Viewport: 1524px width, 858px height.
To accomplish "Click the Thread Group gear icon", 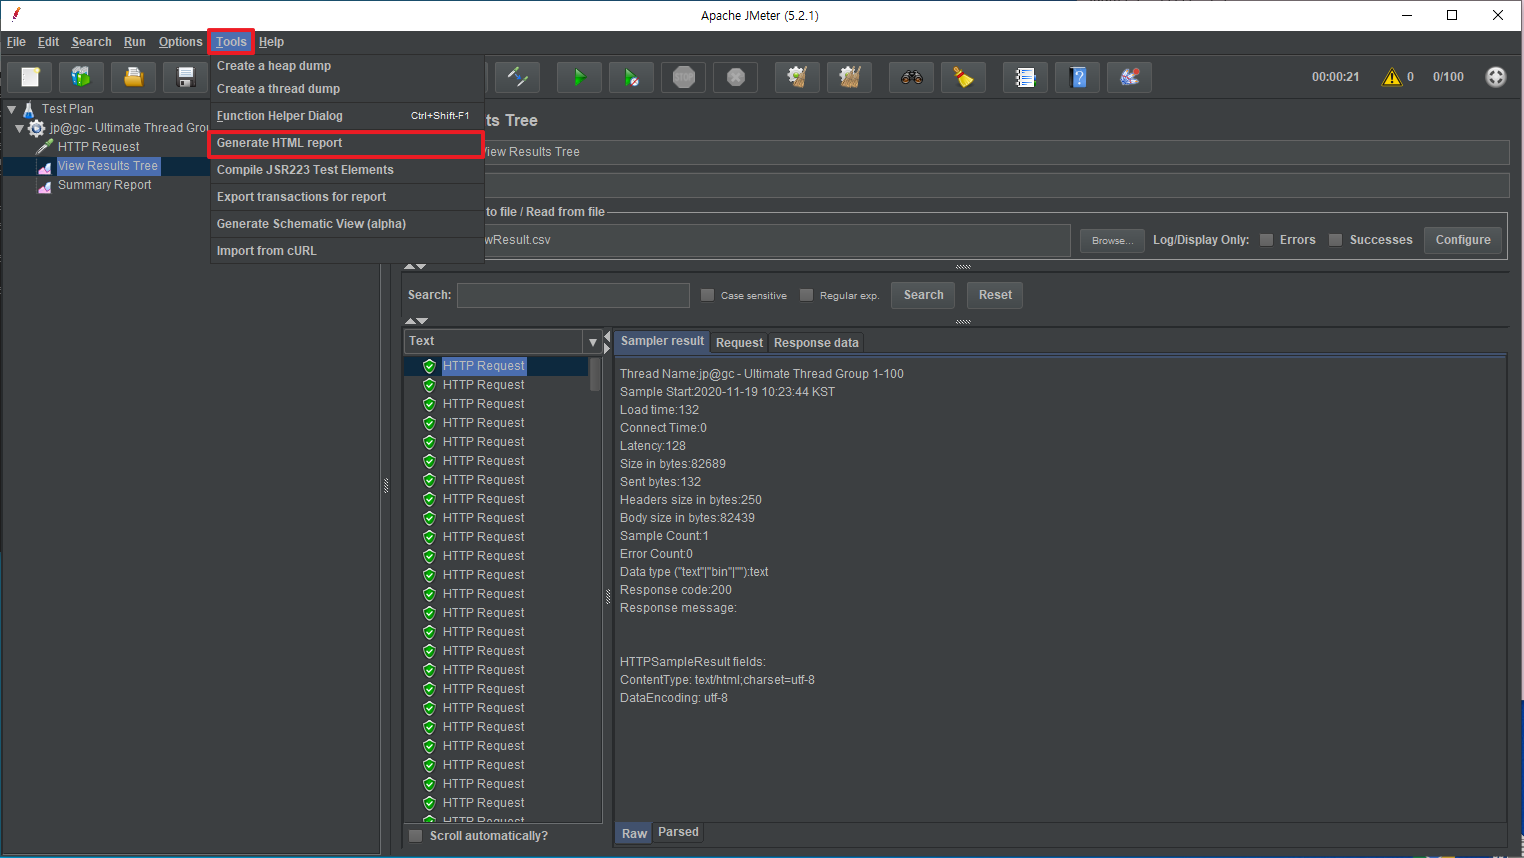I will click(37, 128).
